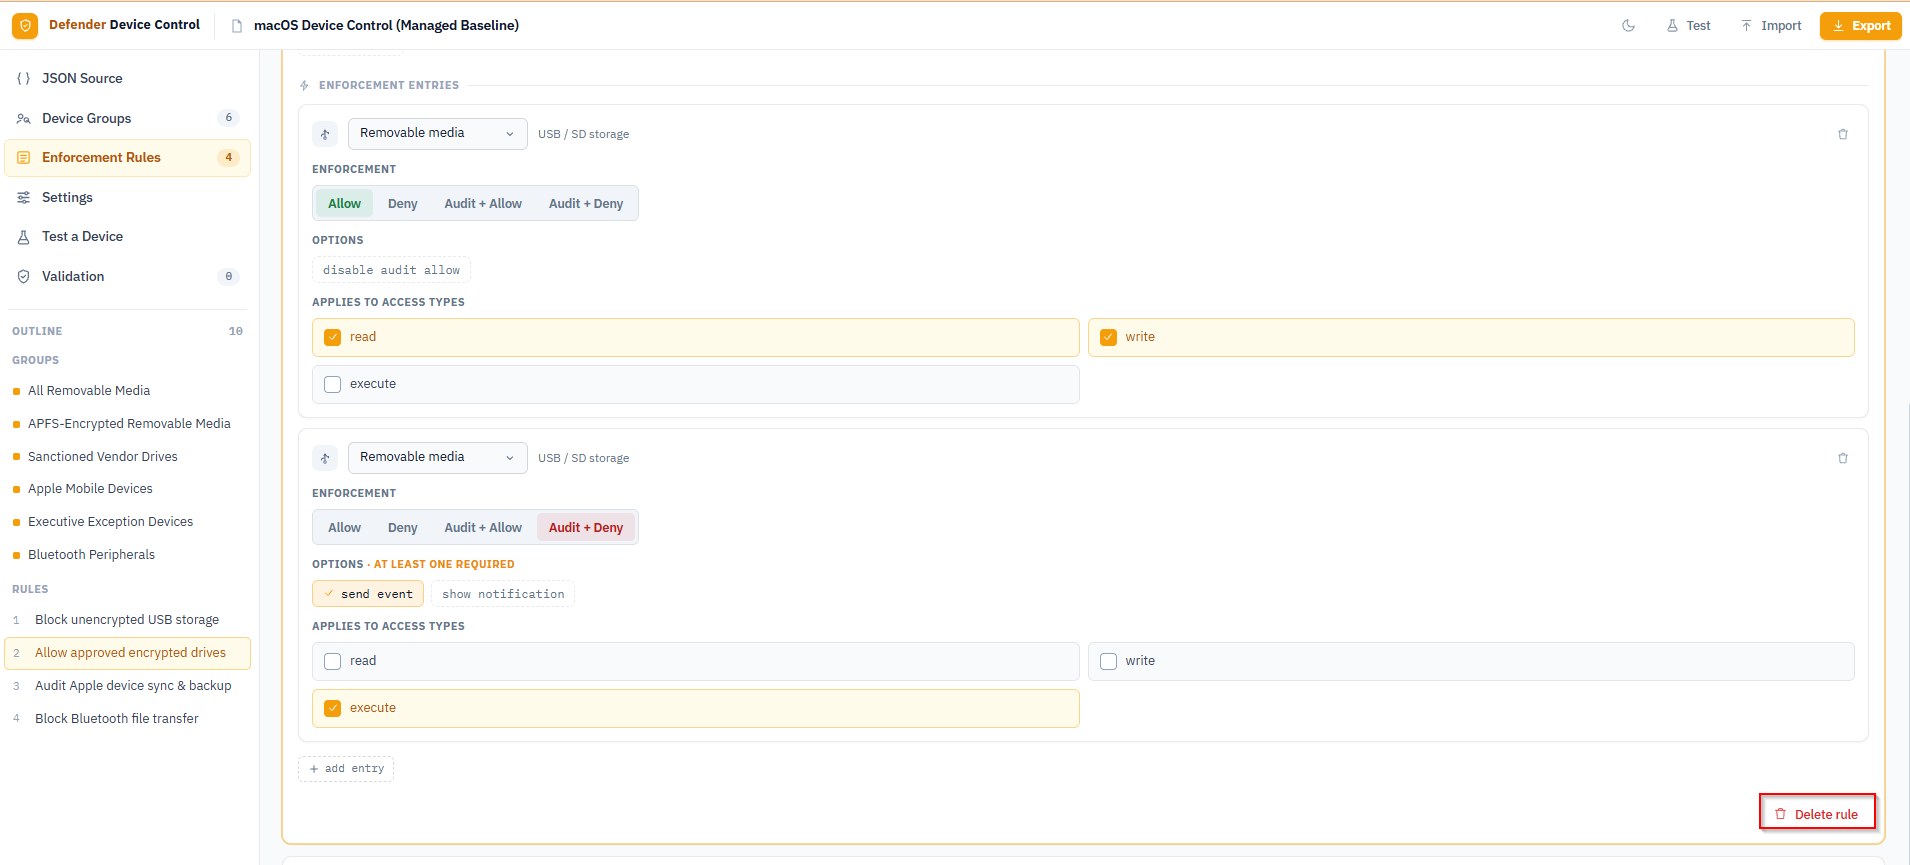This screenshot has height=865, width=1910.
Task: Click the Defender shield logo icon
Action: 25,25
